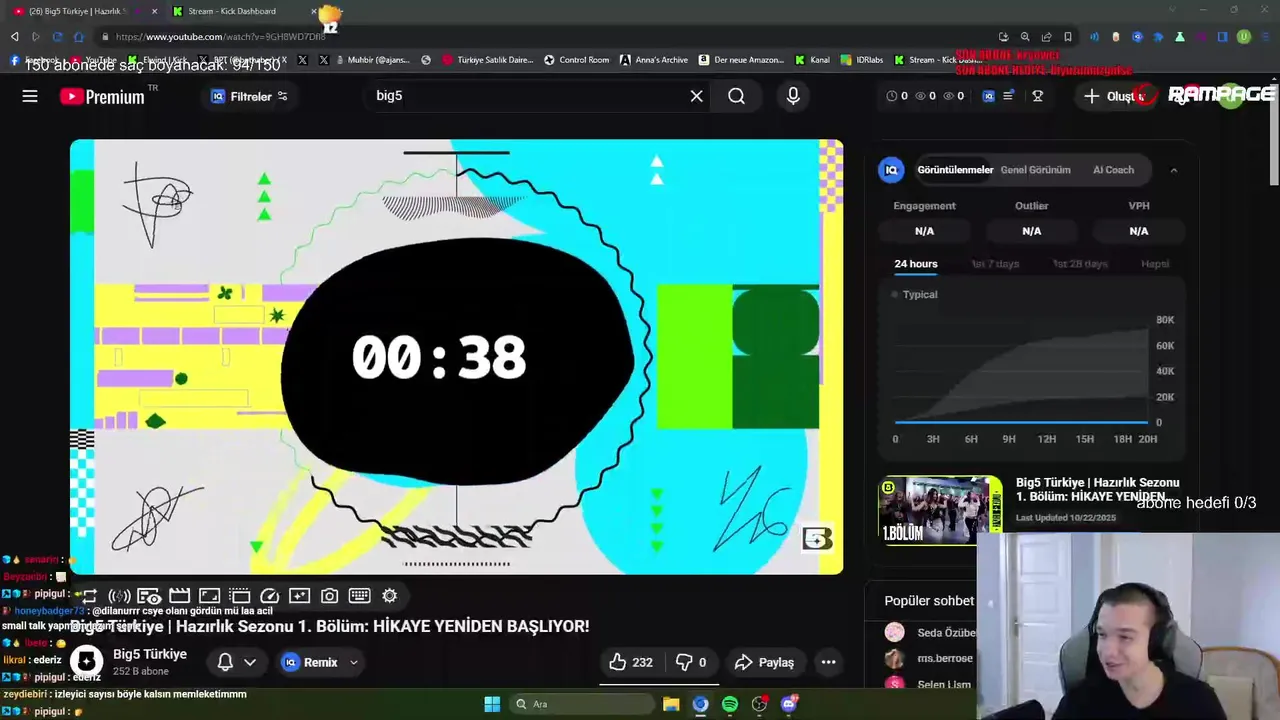Click the Big5 Türkiye channel avatar
The height and width of the screenshot is (720, 1280).
click(87, 661)
